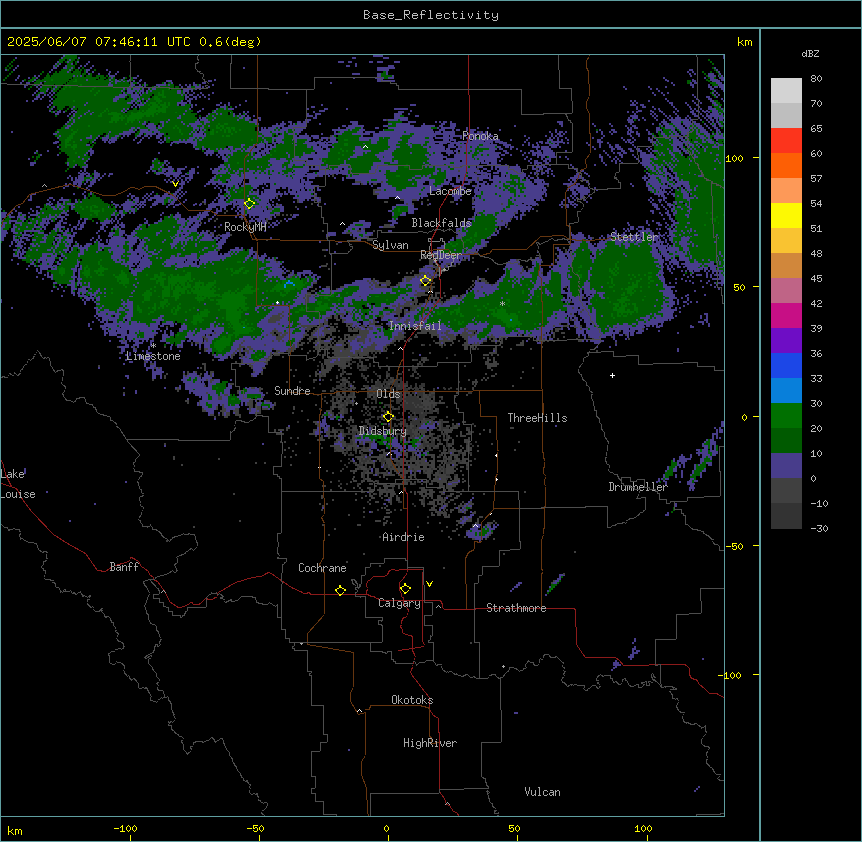Click the Blackfalds label

click(x=441, y=223)
